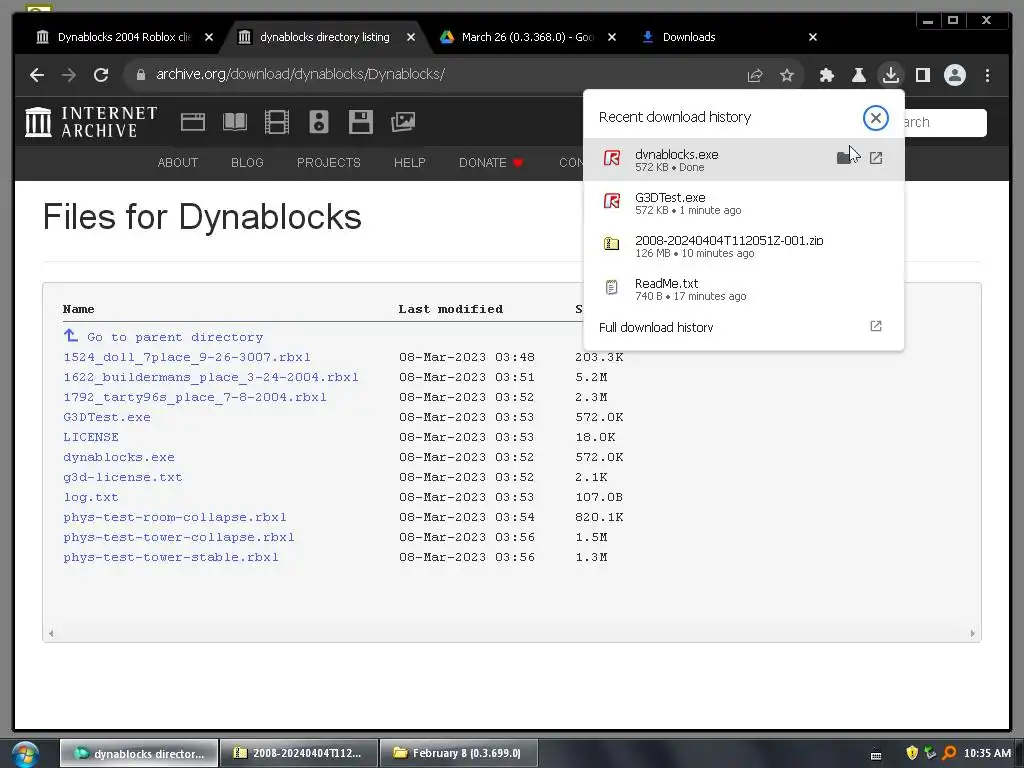Open phys-test-tower-stable.rbxl
The width and height of the screenshot is (1024, 768).
[x=171, y=557]
